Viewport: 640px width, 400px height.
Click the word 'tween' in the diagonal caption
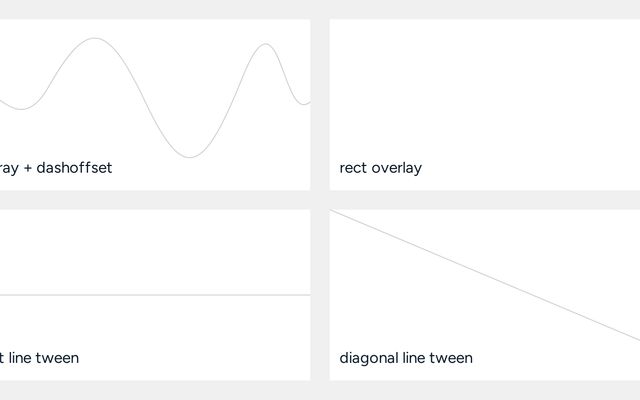[451, 358]
